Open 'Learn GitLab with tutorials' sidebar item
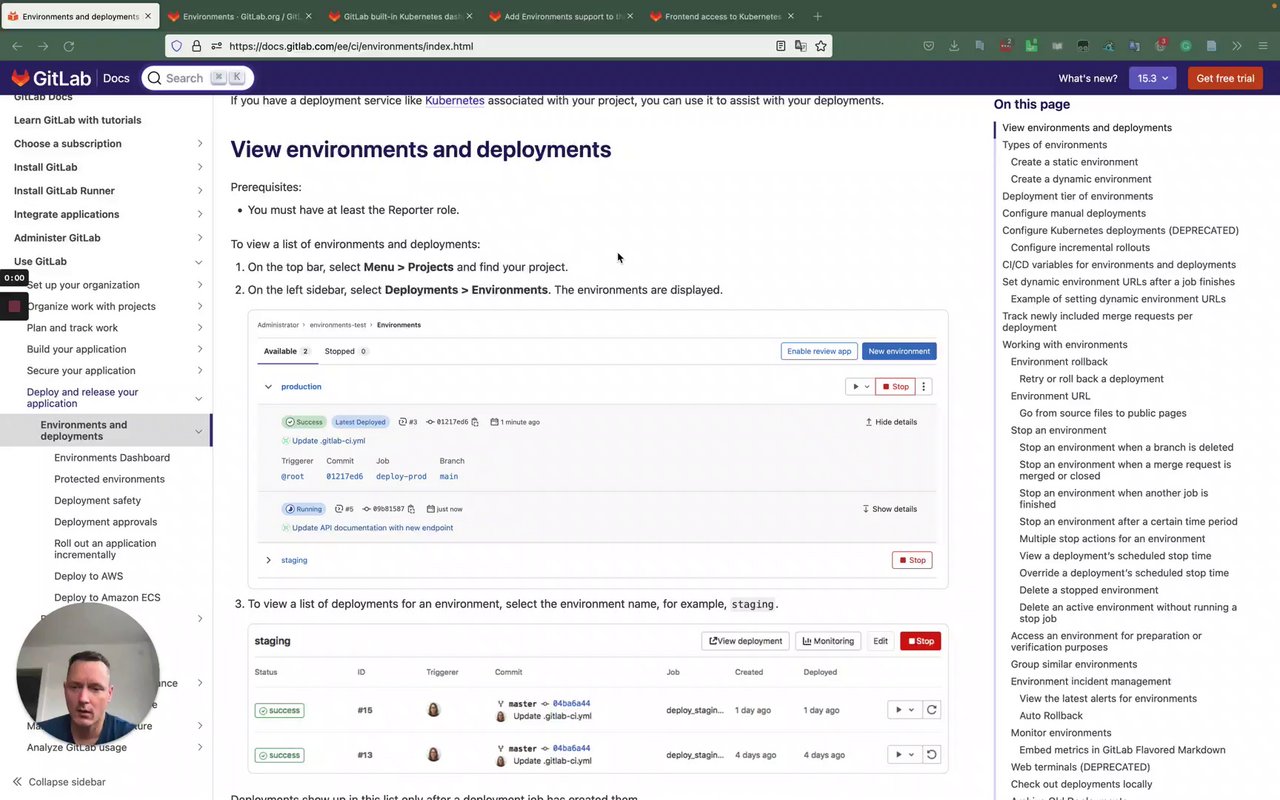Image resolution: width=1280 pixels, height=800 pixels. coord(78,120)
